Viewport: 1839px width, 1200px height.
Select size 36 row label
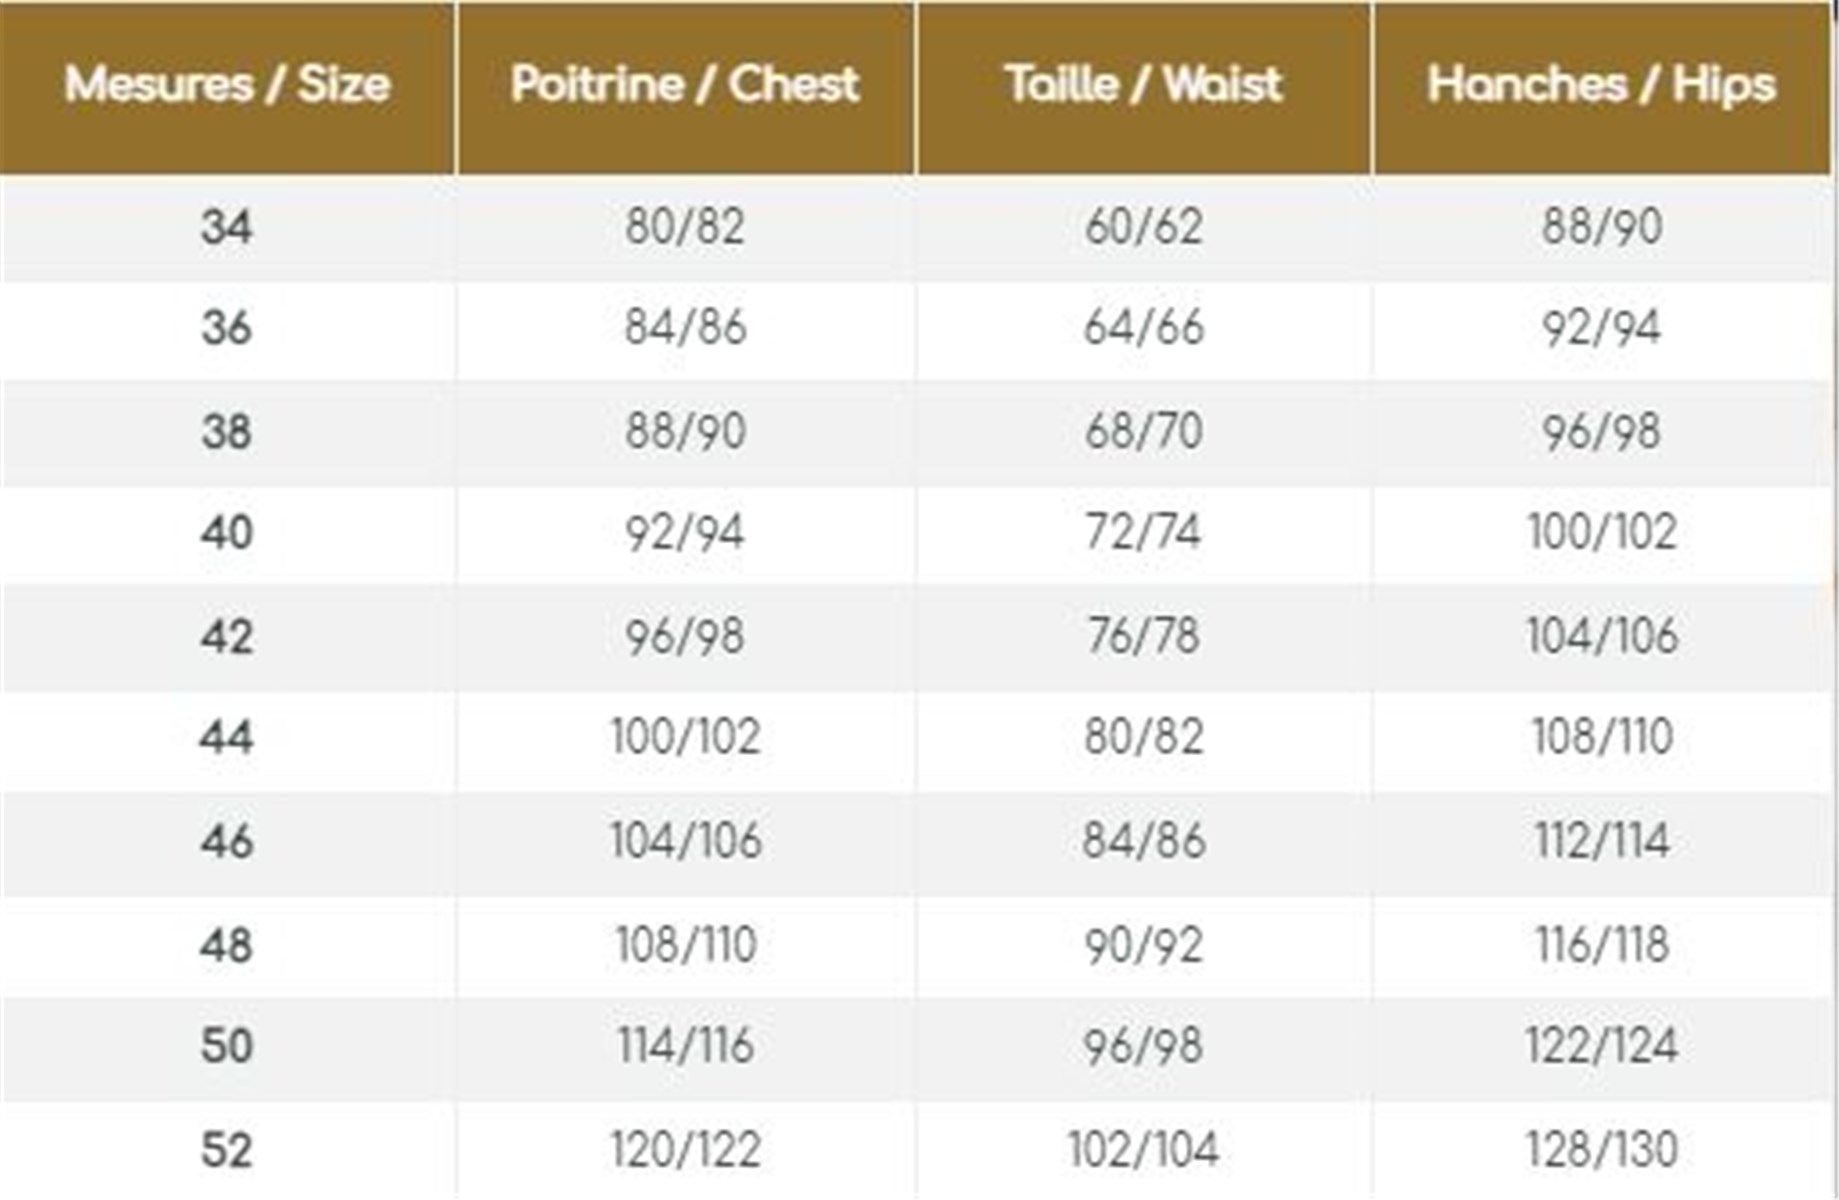227,328
